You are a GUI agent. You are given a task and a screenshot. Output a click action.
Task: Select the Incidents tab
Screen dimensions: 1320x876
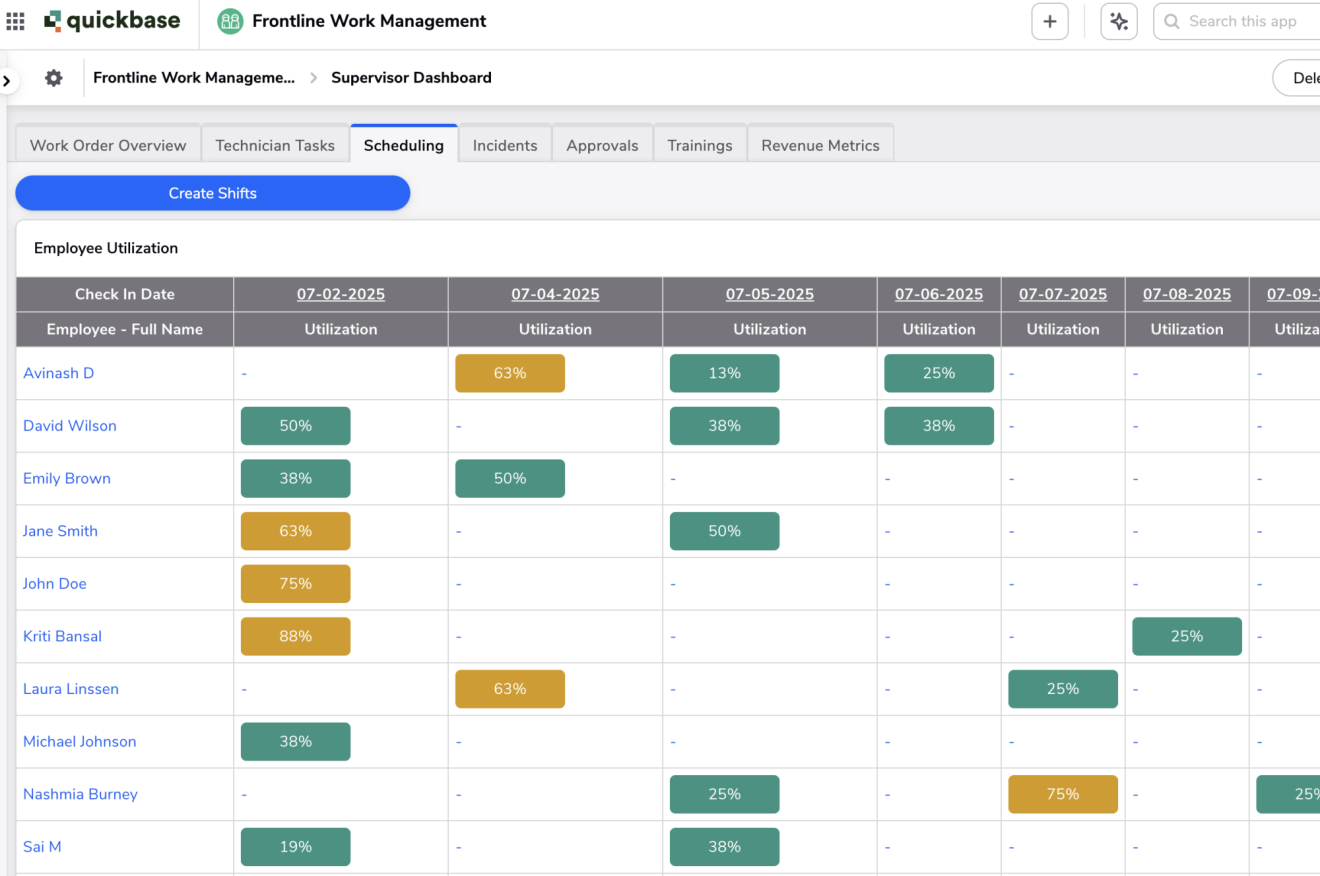[505, 145]
